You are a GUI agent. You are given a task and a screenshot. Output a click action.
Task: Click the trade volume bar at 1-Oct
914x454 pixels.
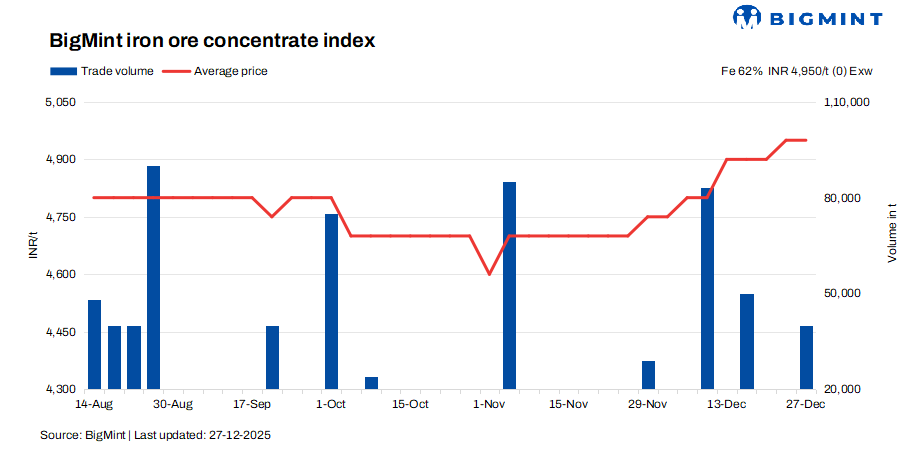click(332, 301)
